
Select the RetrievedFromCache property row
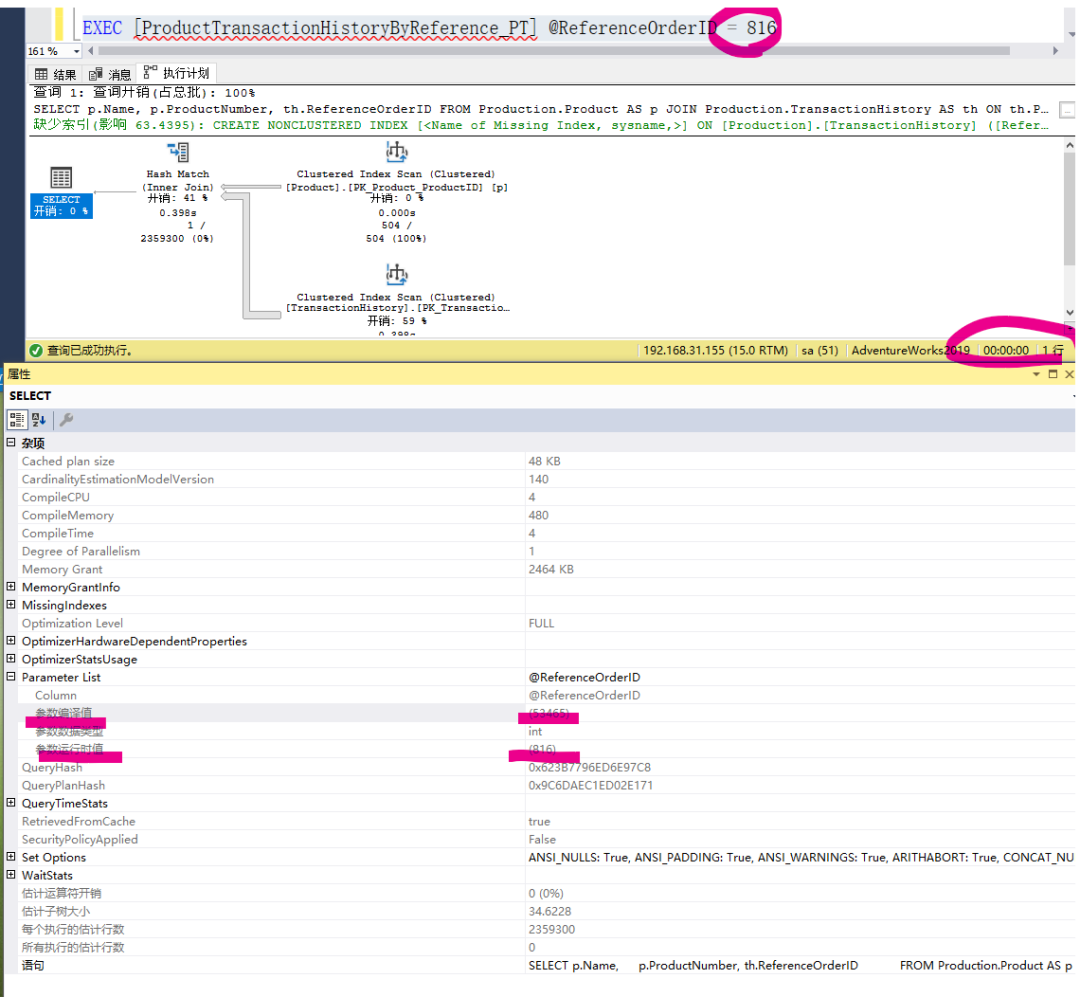coord(540,821)
